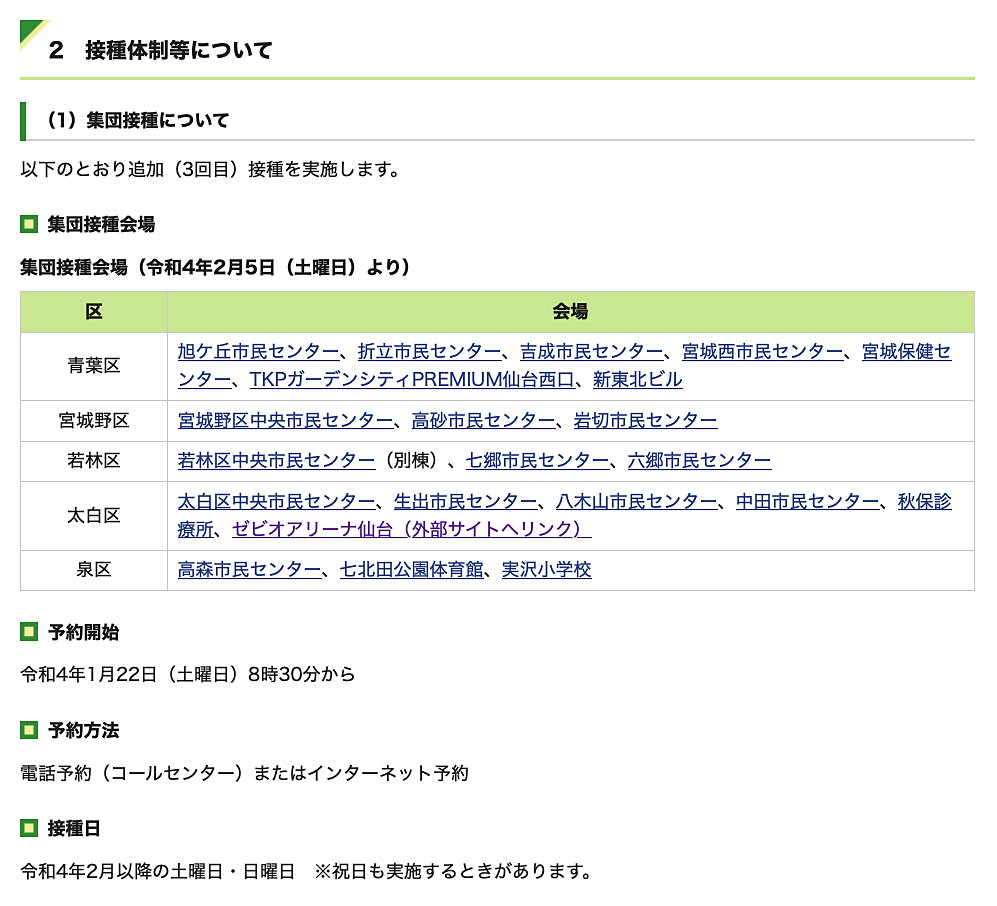Open the 旭ケ丘市民センター link
997x906 pixels.
258,352
